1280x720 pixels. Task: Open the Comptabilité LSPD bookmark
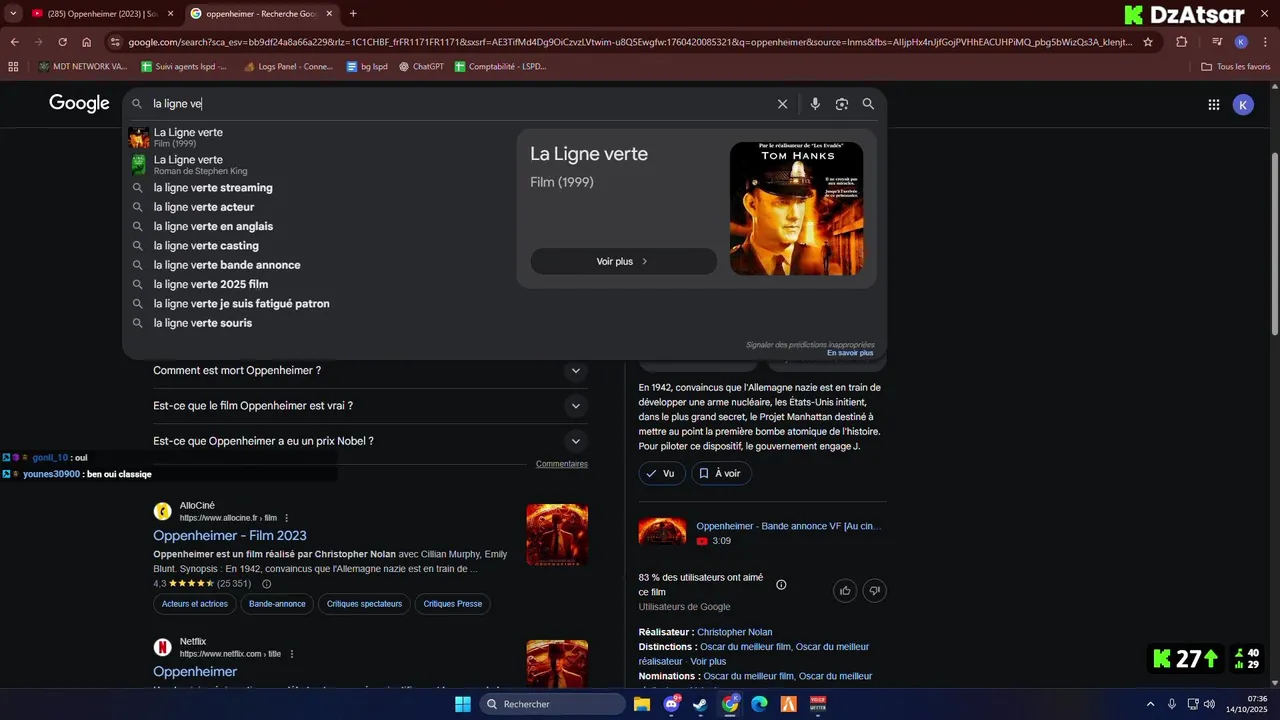pos(500,67)
